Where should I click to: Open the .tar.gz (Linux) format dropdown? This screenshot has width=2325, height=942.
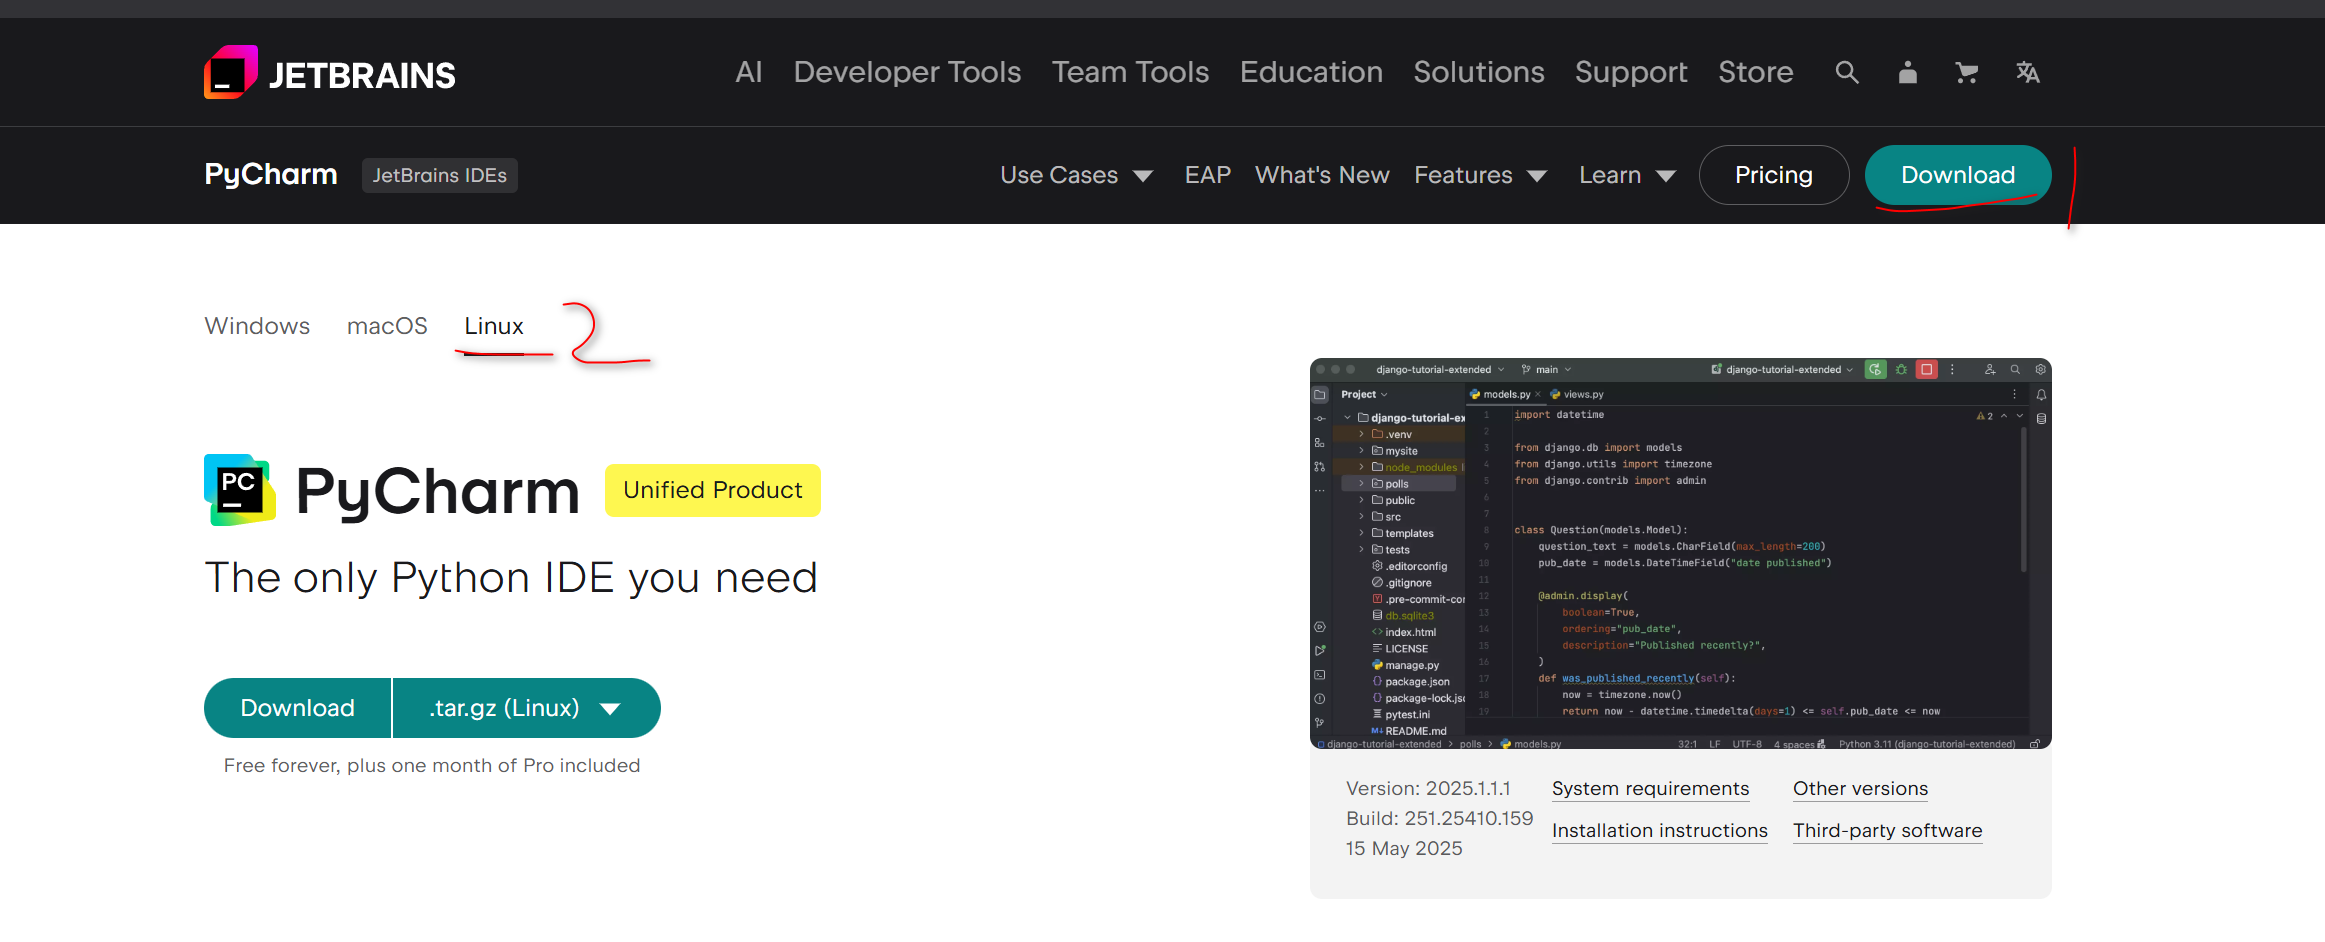[x=526, y=708]
